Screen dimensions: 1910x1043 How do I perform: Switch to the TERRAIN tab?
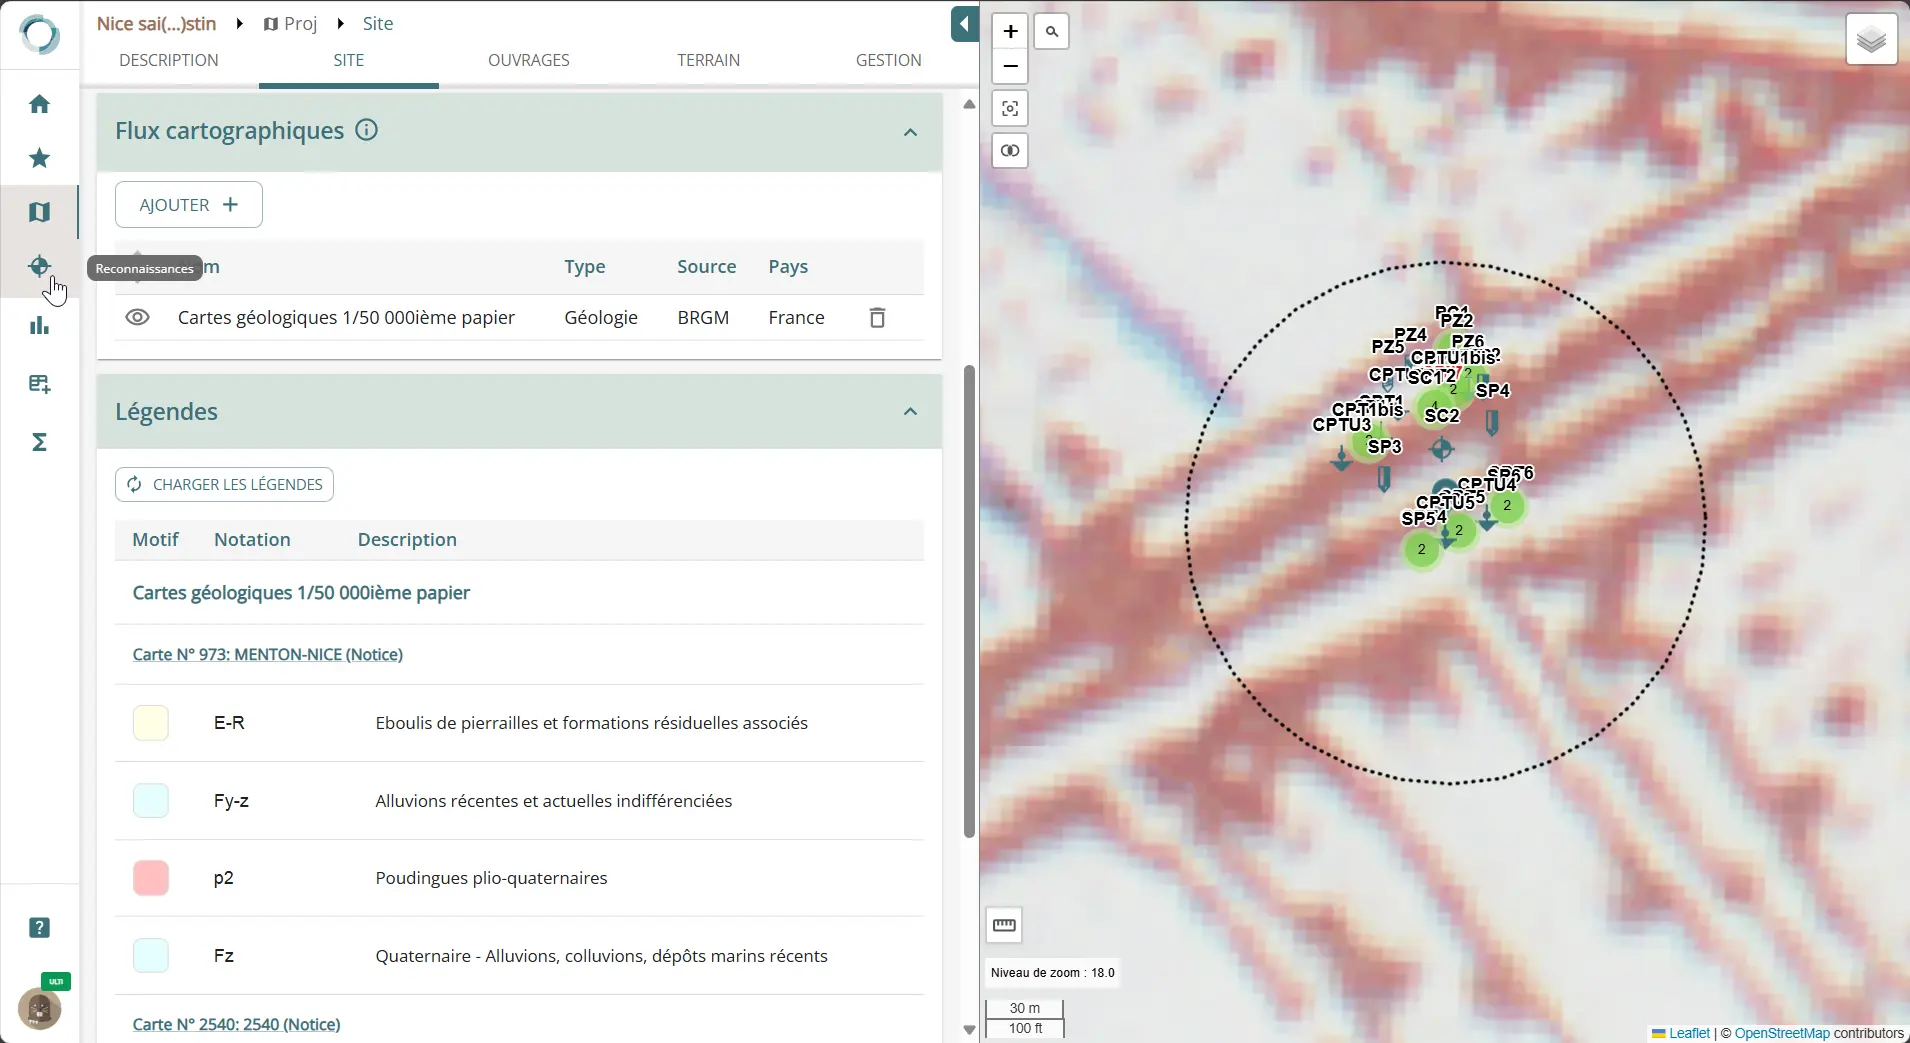pos(708,60)
